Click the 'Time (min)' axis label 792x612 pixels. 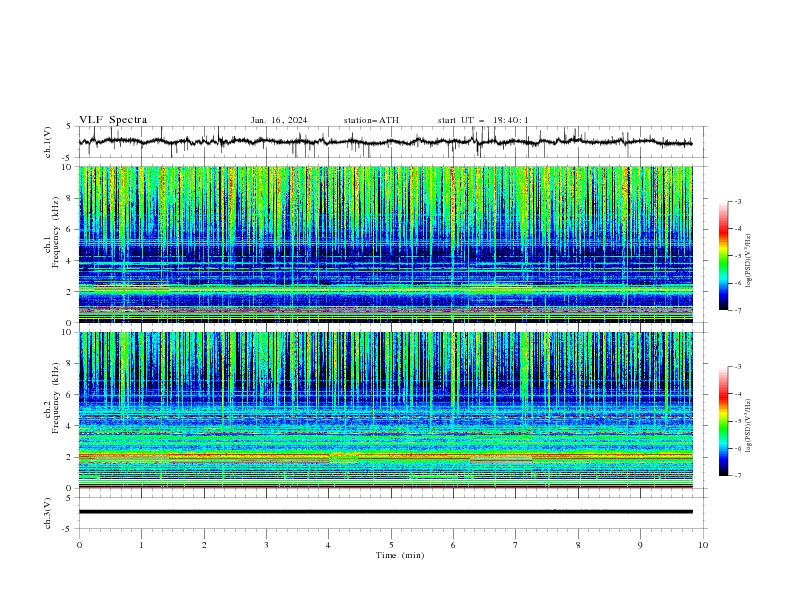400,555
